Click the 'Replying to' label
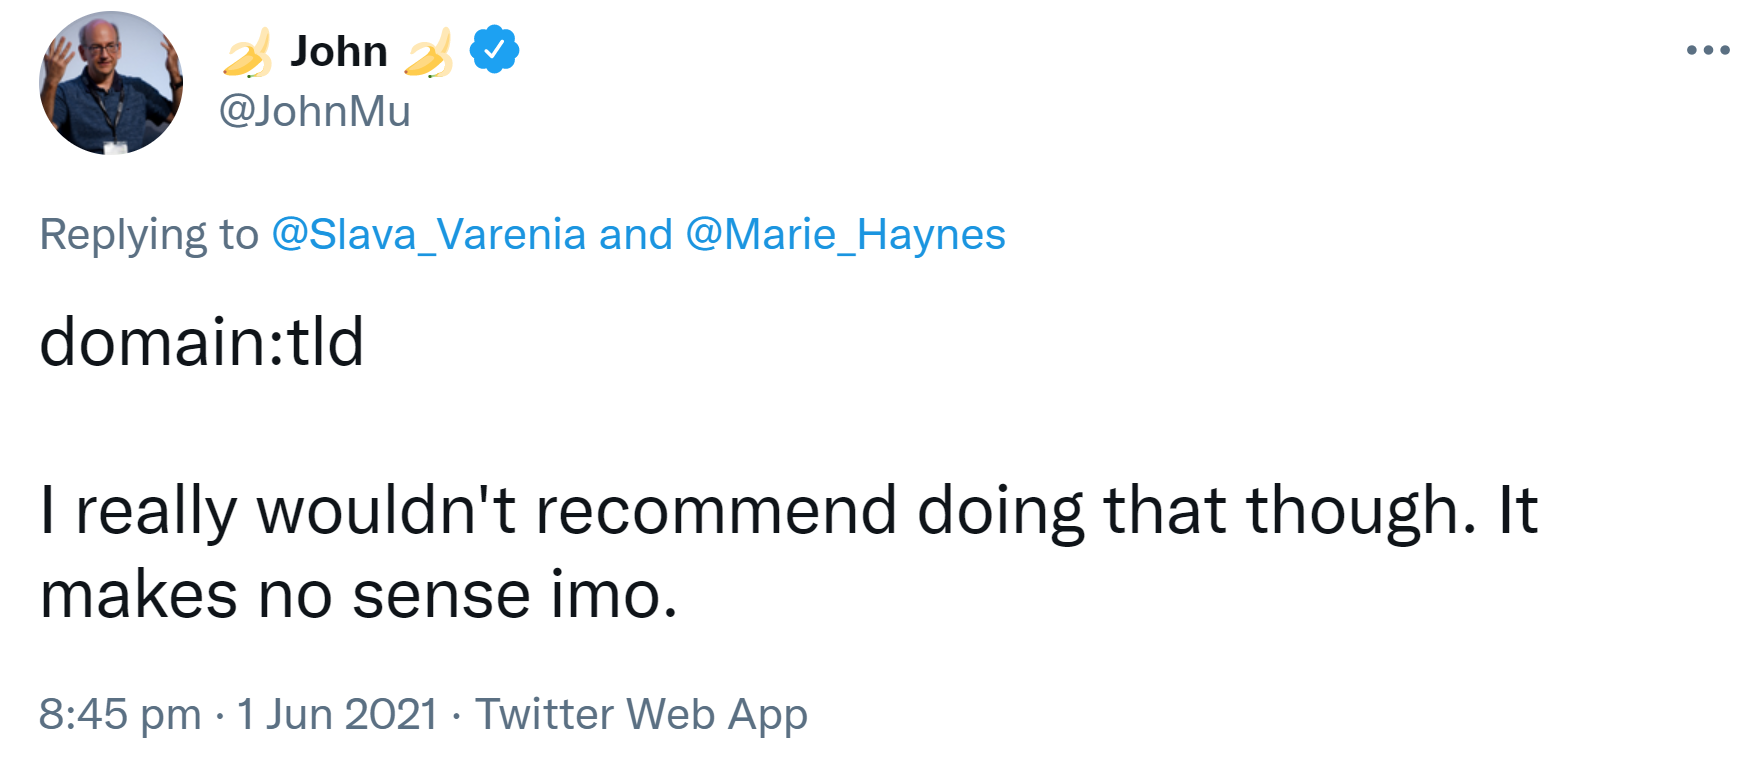Viewport: 1756px width, 784px height. click(148, 235)
